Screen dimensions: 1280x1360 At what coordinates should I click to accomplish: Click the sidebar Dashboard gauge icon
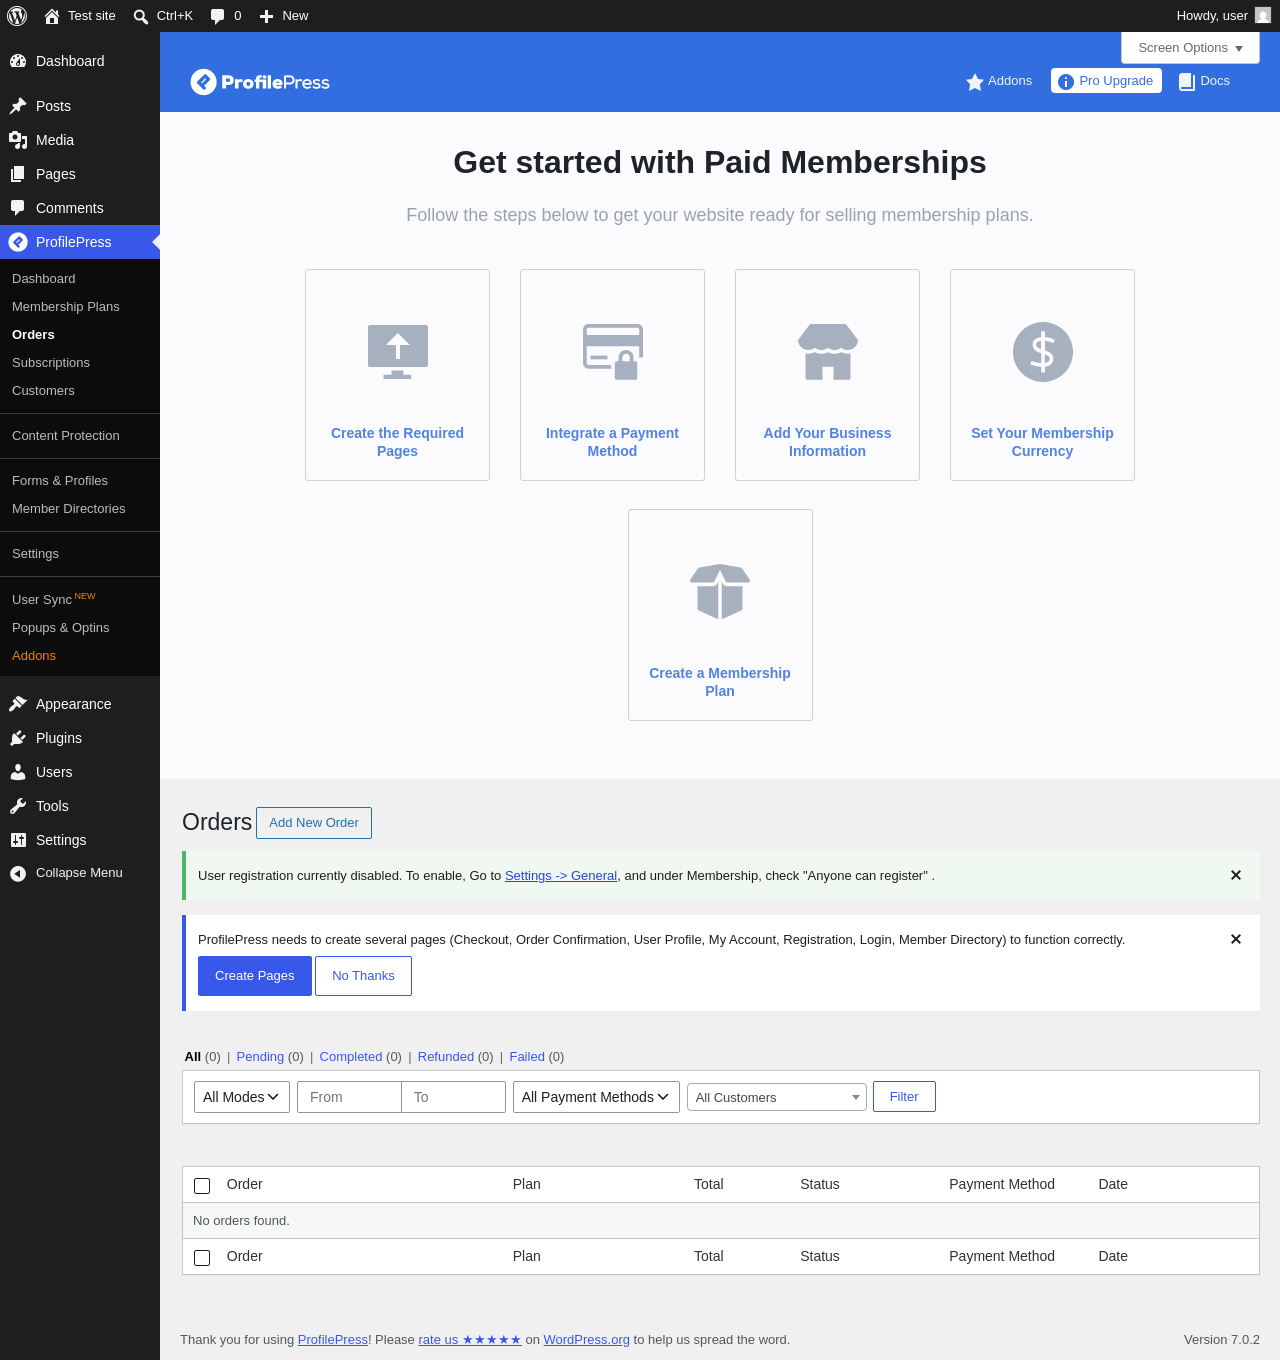point(18,61)
